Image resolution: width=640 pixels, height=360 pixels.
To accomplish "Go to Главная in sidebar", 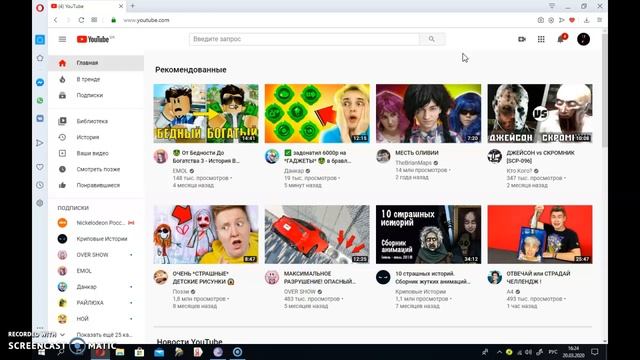I will tap(96, 63).
